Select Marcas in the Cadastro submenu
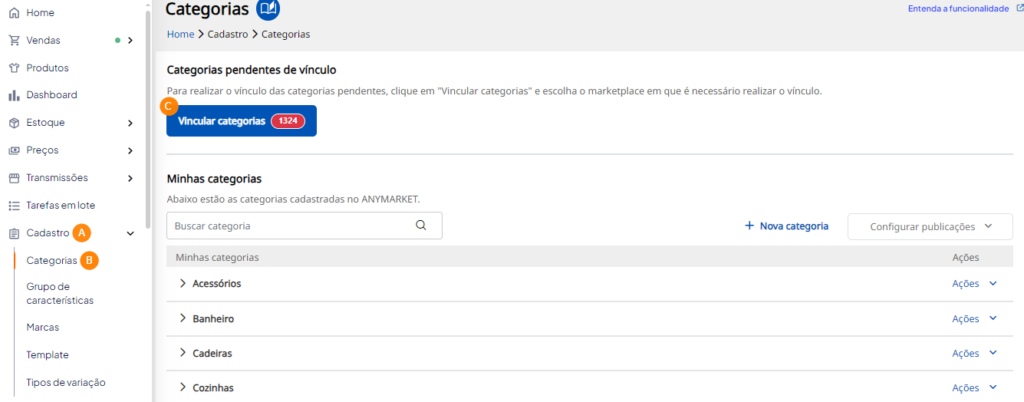The height and width of the screenshot is (402, 1024). [x=42, y=327]
